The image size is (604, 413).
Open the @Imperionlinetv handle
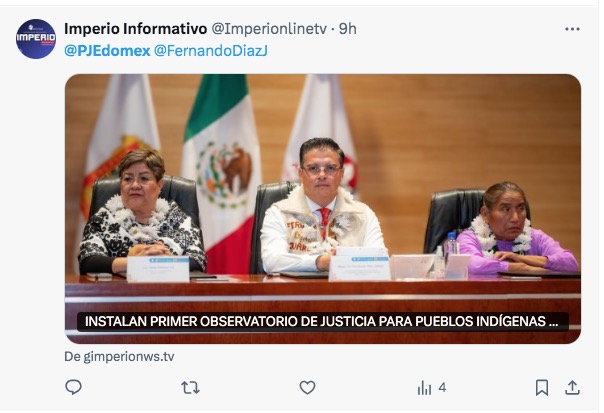click(269, 29)
